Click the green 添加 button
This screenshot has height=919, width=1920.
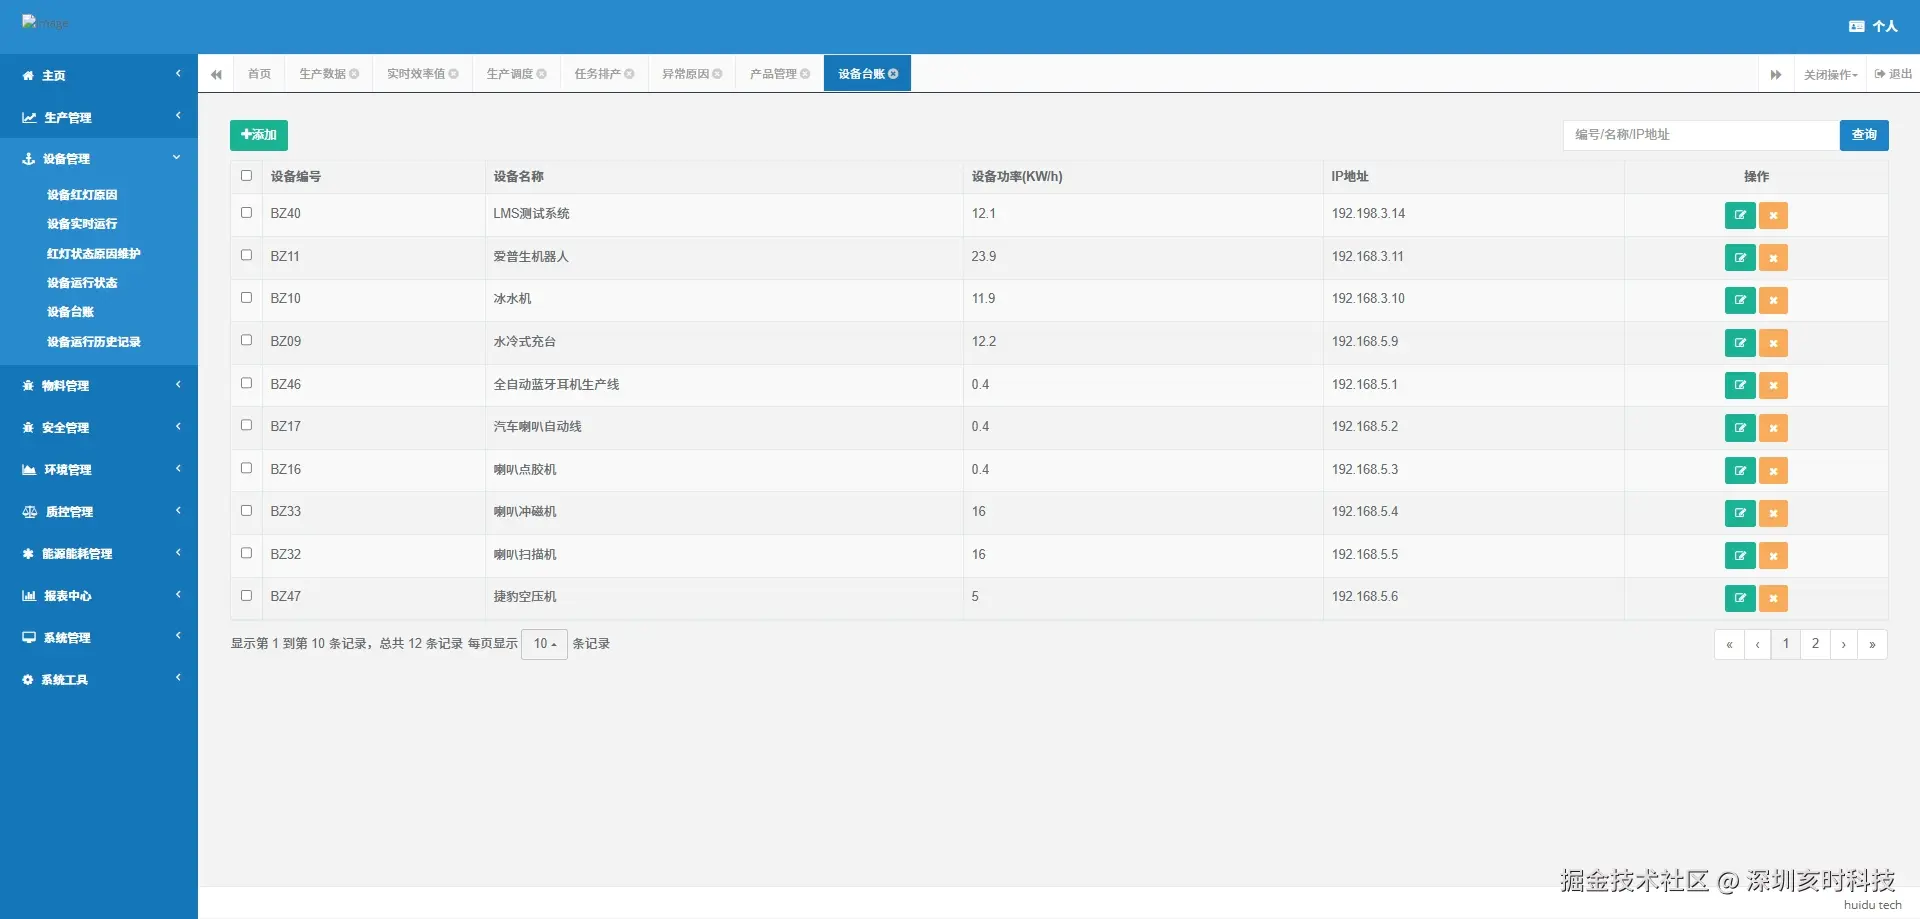[x=259, y=135]
